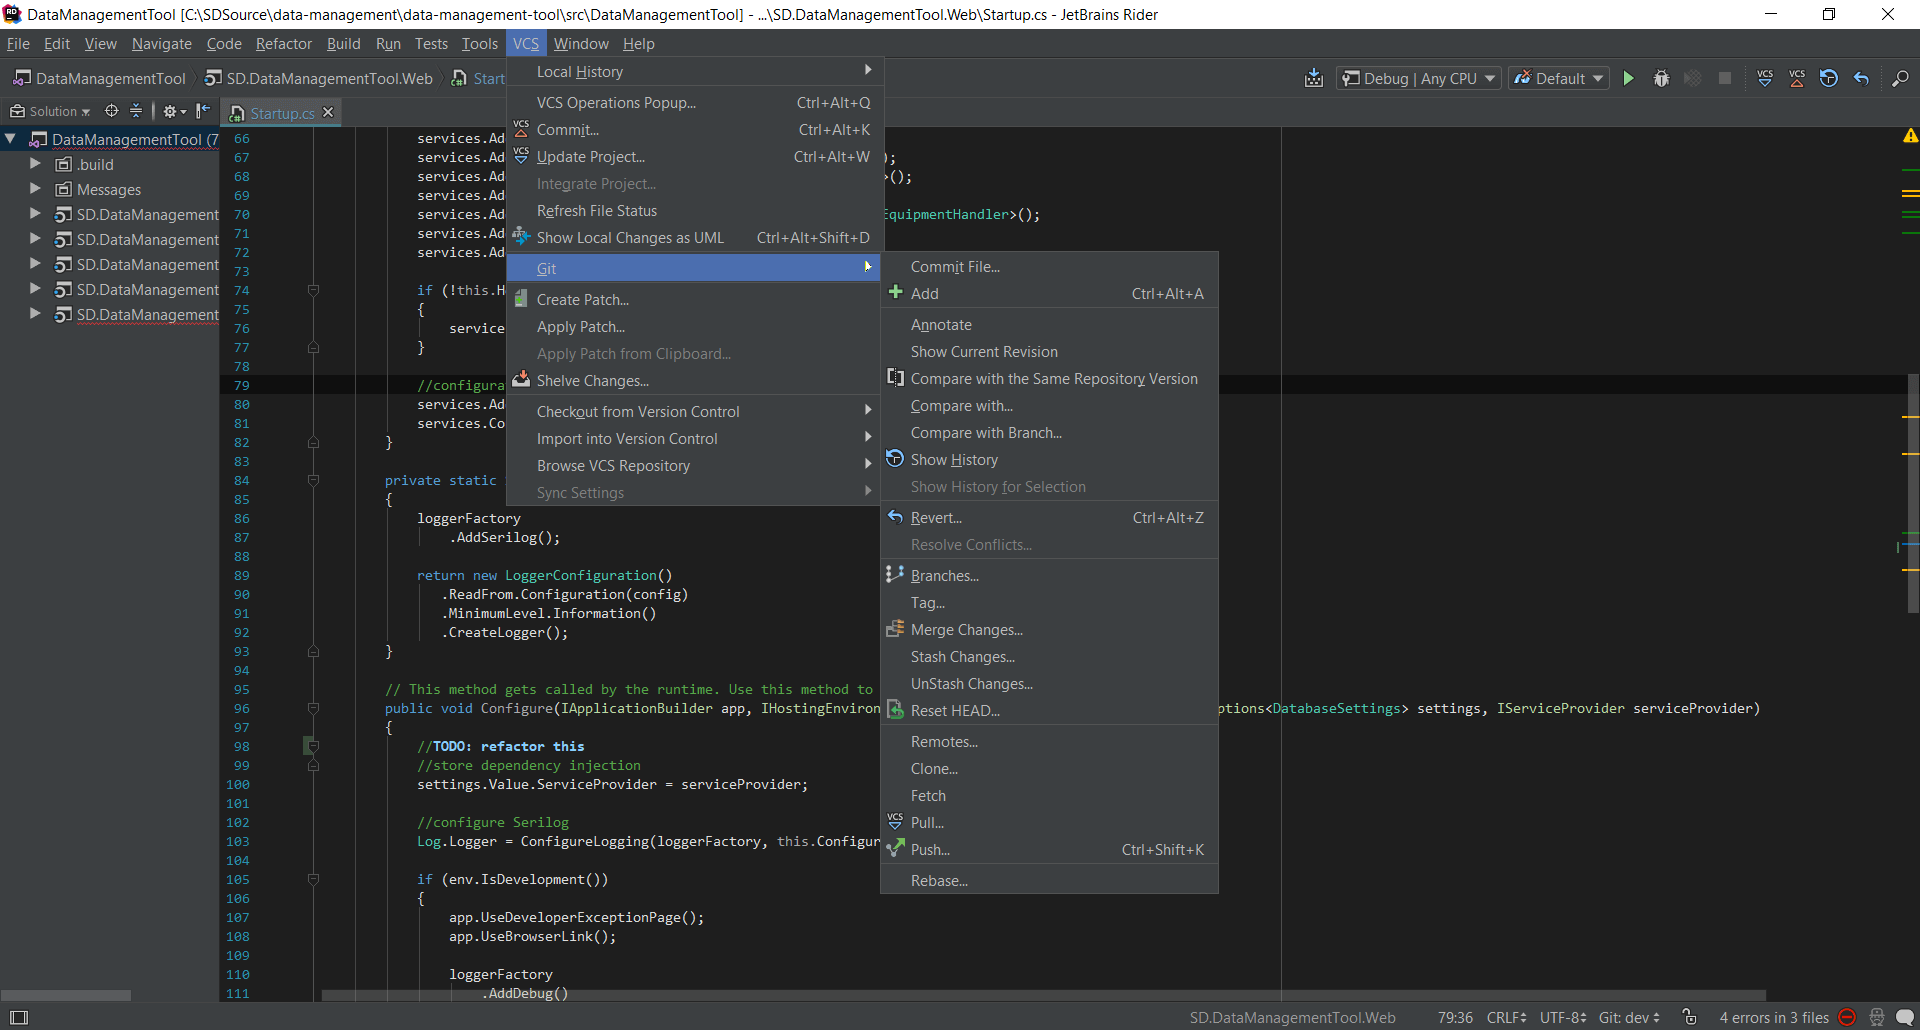Open the Default run configuration dropdown
The height and width of the screenshot is (1030, 1920).
pyautogui.click(x=1559, y=78)
